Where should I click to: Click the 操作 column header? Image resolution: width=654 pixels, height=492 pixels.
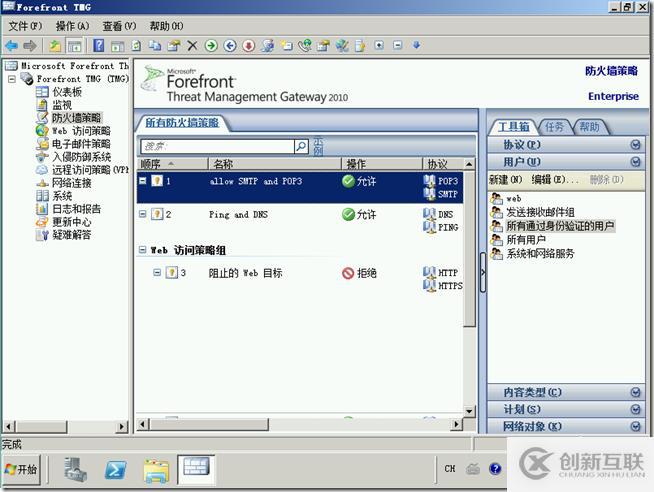point(382,164)
